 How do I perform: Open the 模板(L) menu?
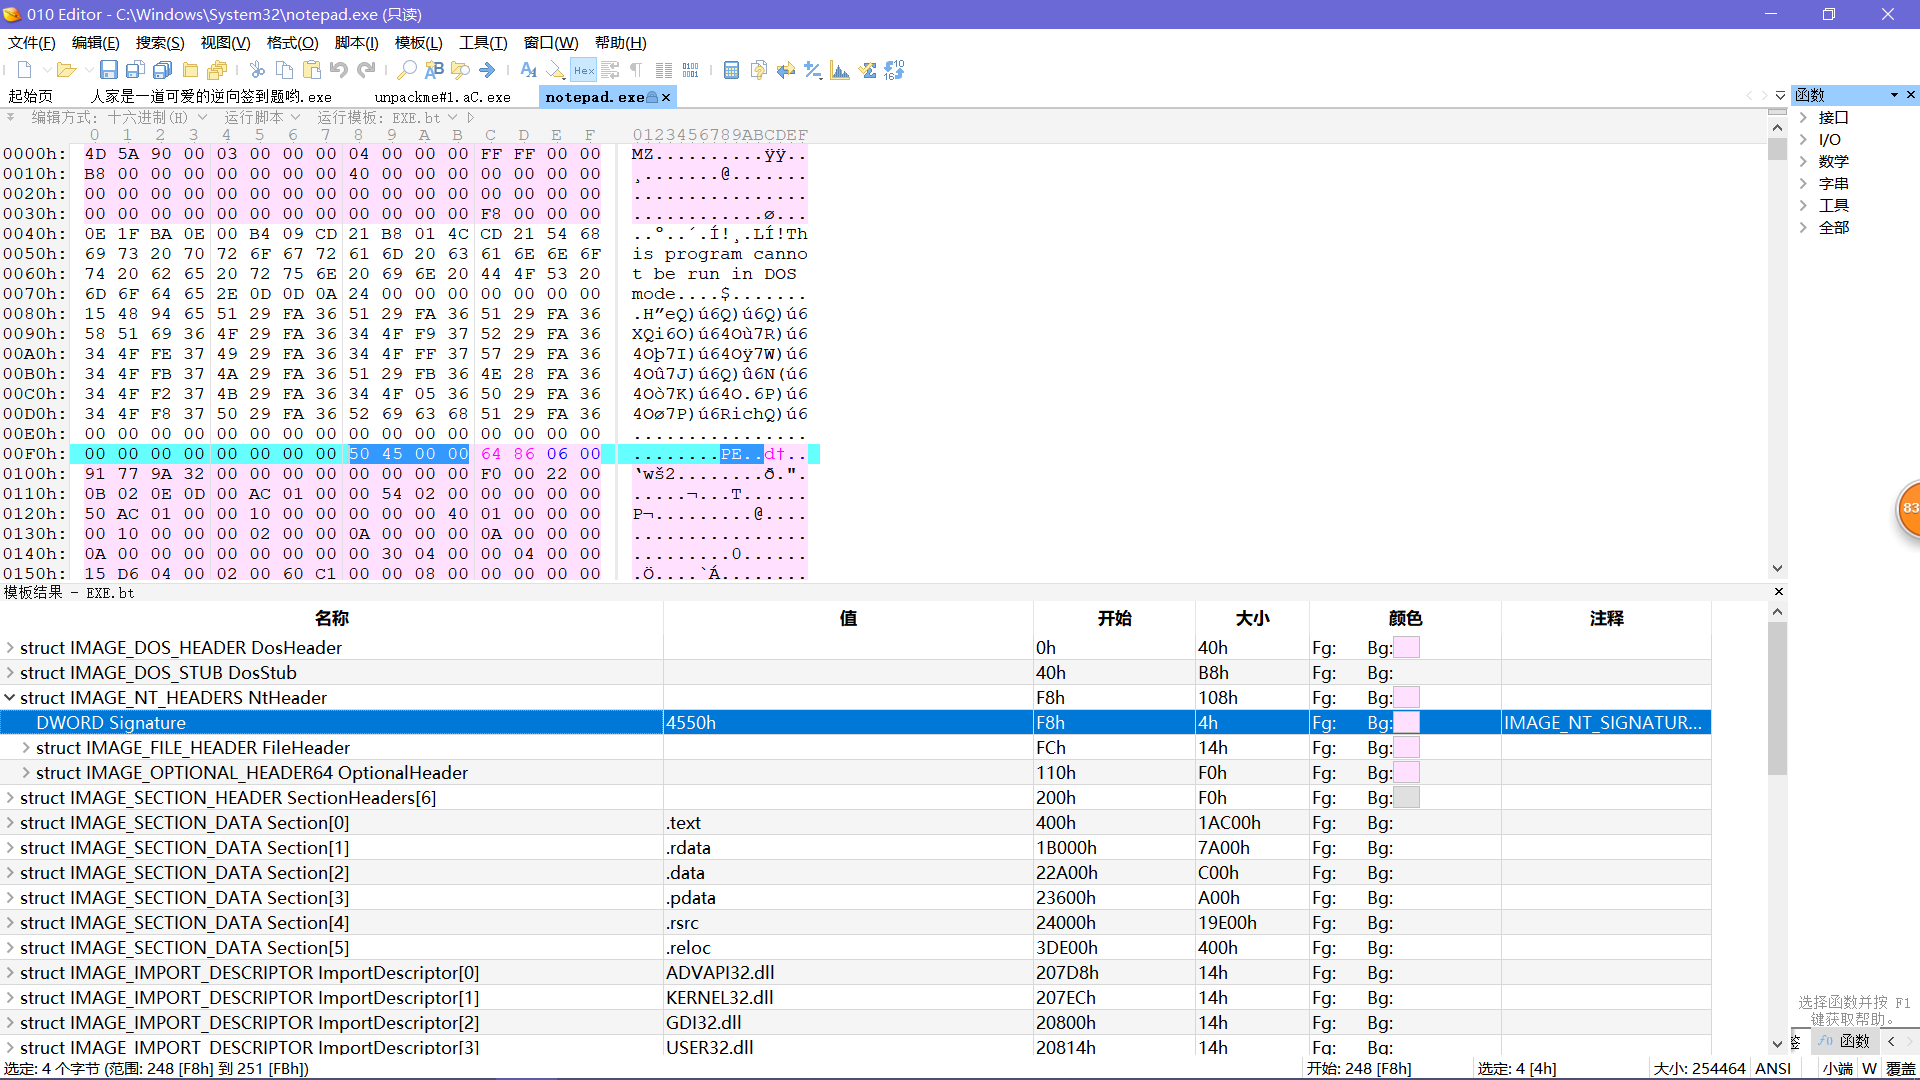tap(418, 43)
